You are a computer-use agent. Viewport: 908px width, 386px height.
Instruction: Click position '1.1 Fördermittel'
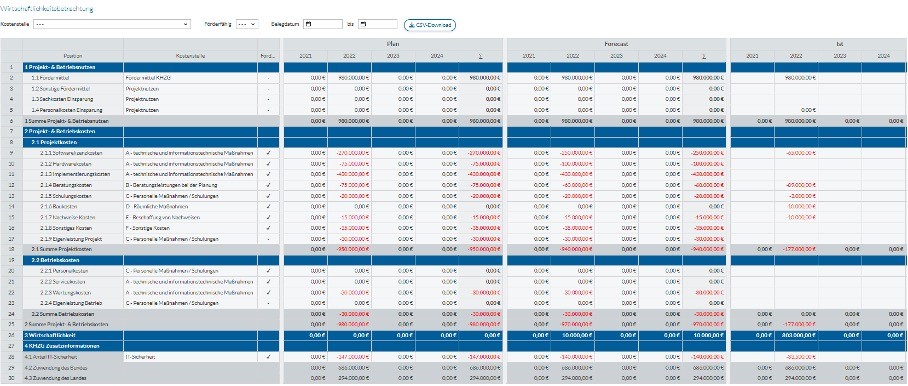(x=49, y=78)
